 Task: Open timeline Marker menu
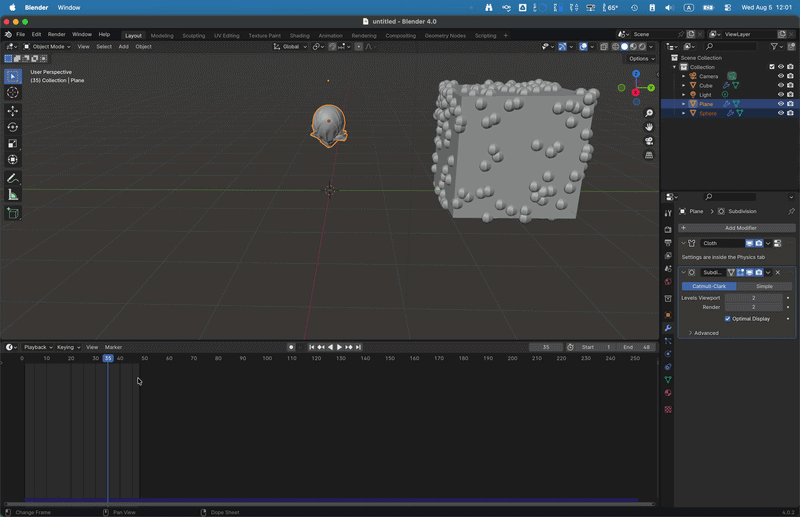tap(113, 347)
